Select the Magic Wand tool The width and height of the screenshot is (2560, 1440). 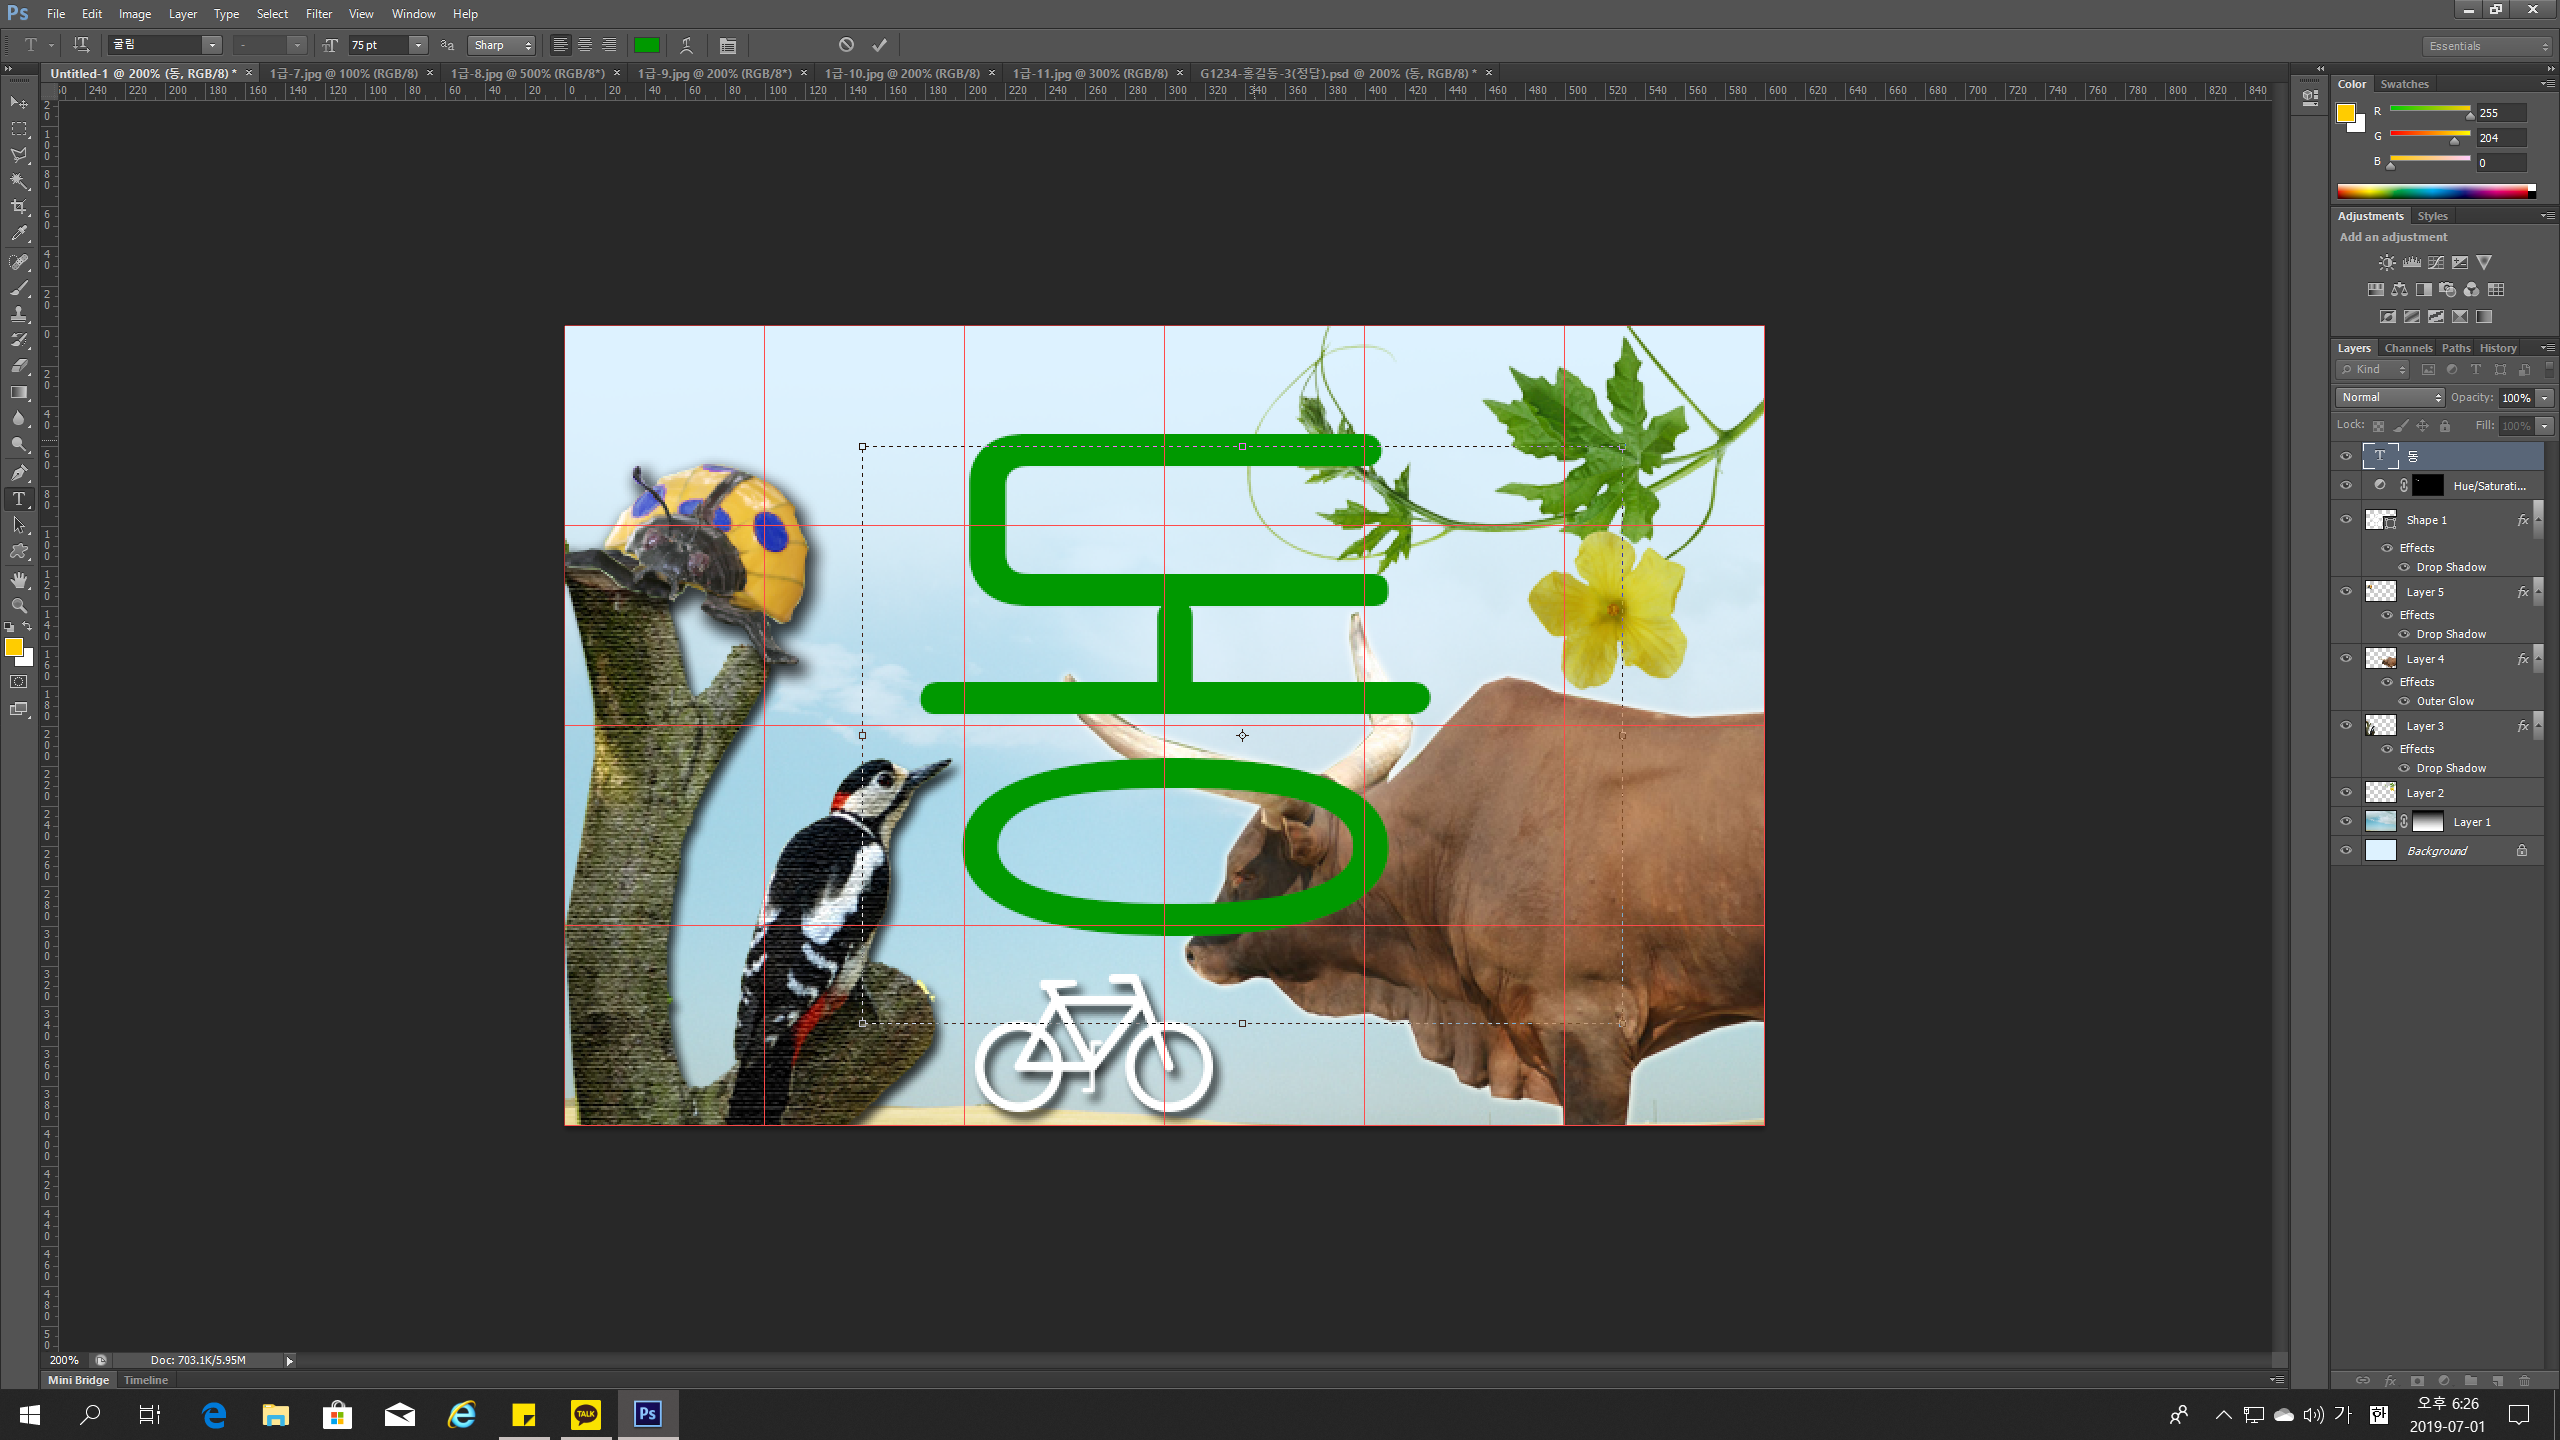(19, 181)
